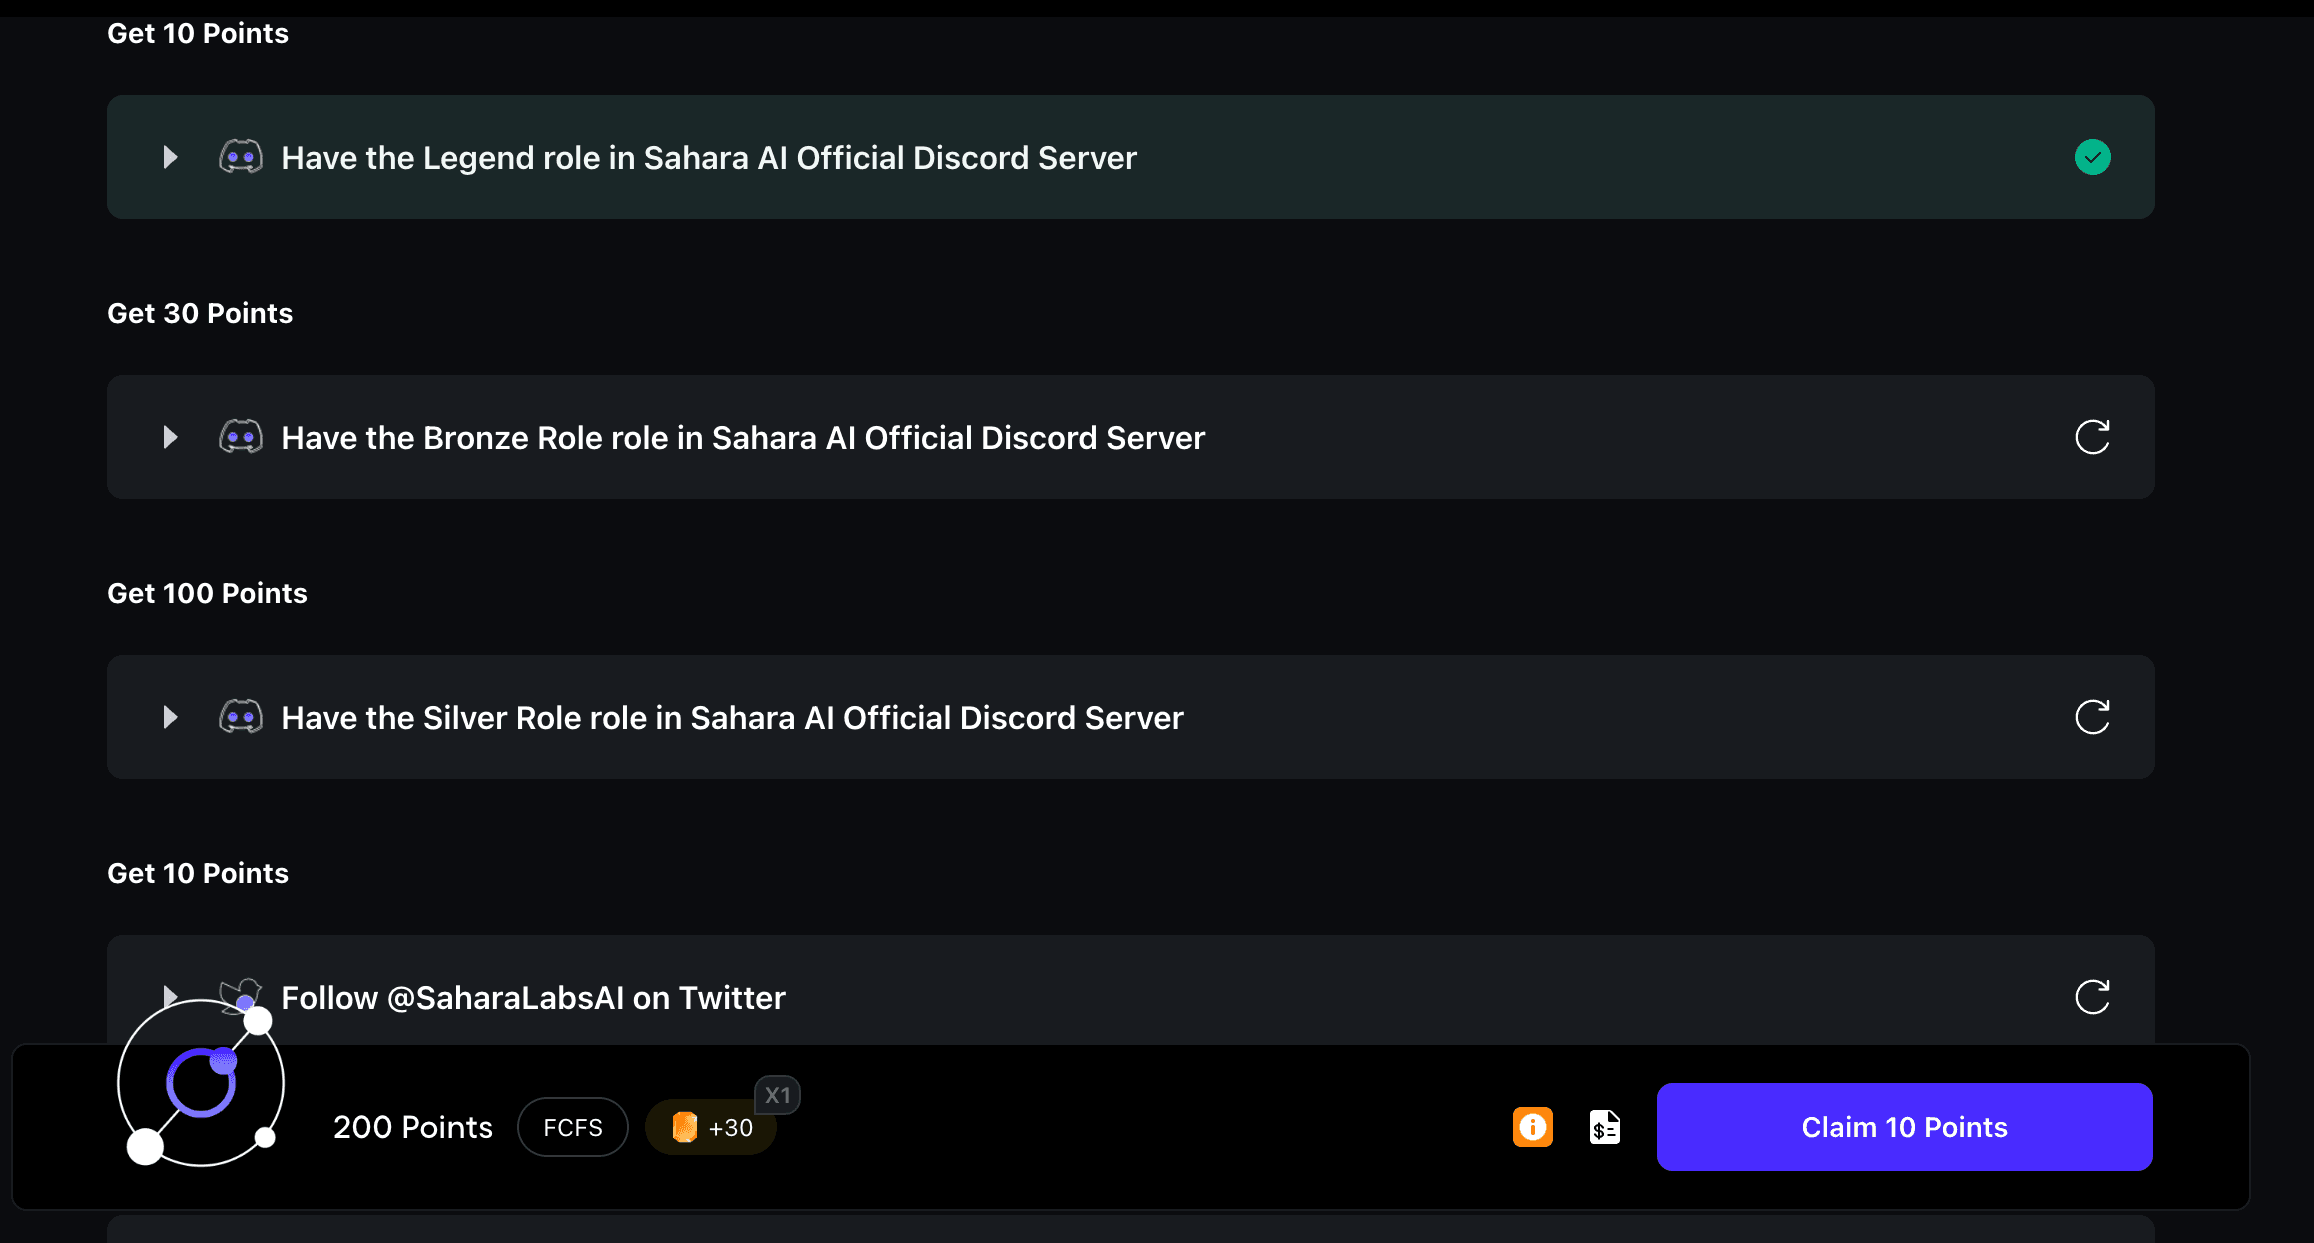2314x1243 pixels.
Task: Click the green completed checkmark on Legend task
Action: coord(2092,157)
